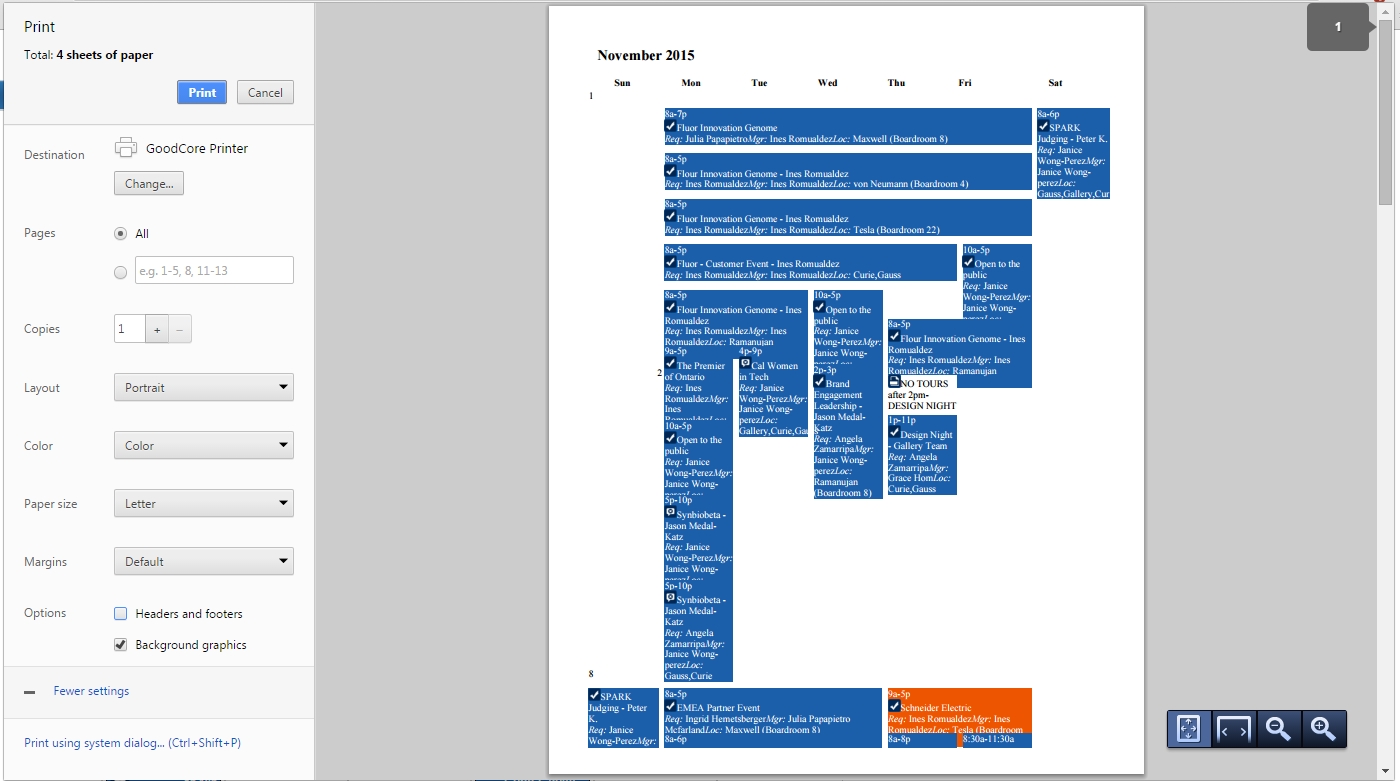The image size is (1400, 781).
Task: Expand the Paper size dropdown showing Letter
Action: pyautogui.click(x=204, y=503)
